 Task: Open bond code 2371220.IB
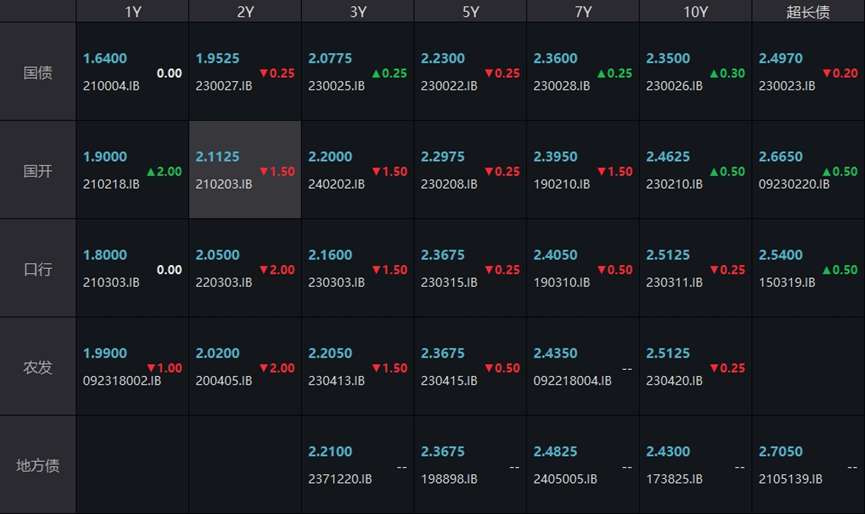point(340,479)
